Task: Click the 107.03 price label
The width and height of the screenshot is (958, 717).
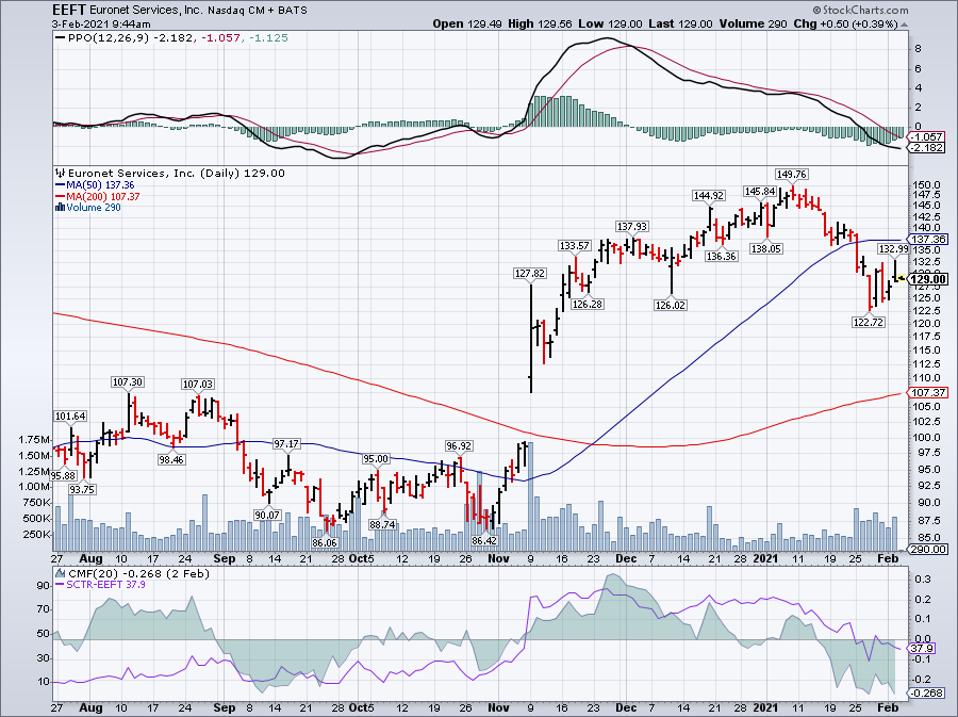Action: tap(198, 384)
